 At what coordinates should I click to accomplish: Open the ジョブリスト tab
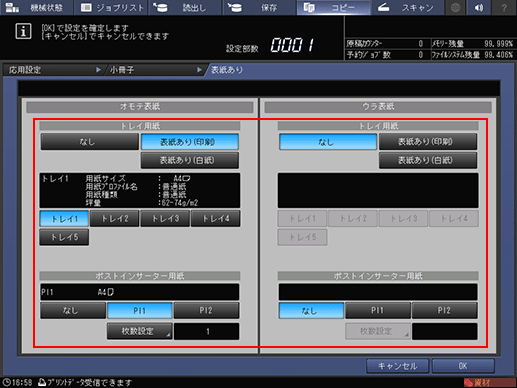click(x=113, y=7)
